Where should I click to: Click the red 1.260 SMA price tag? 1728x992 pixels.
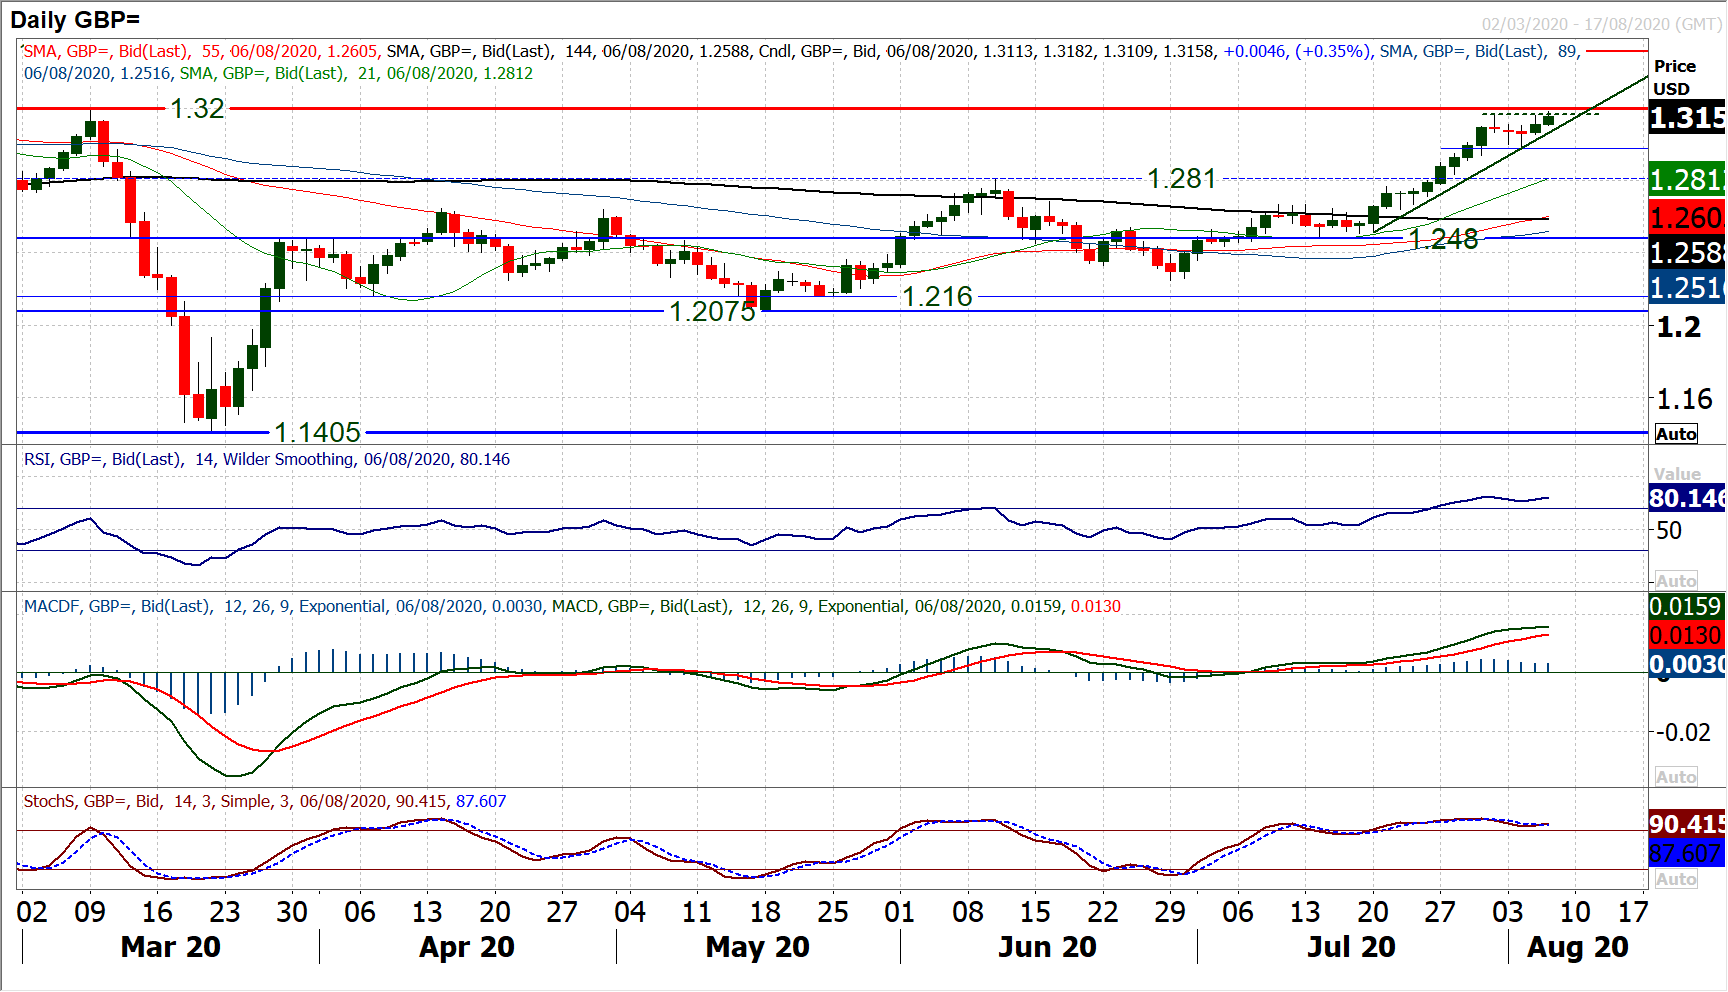[1686, 218]
